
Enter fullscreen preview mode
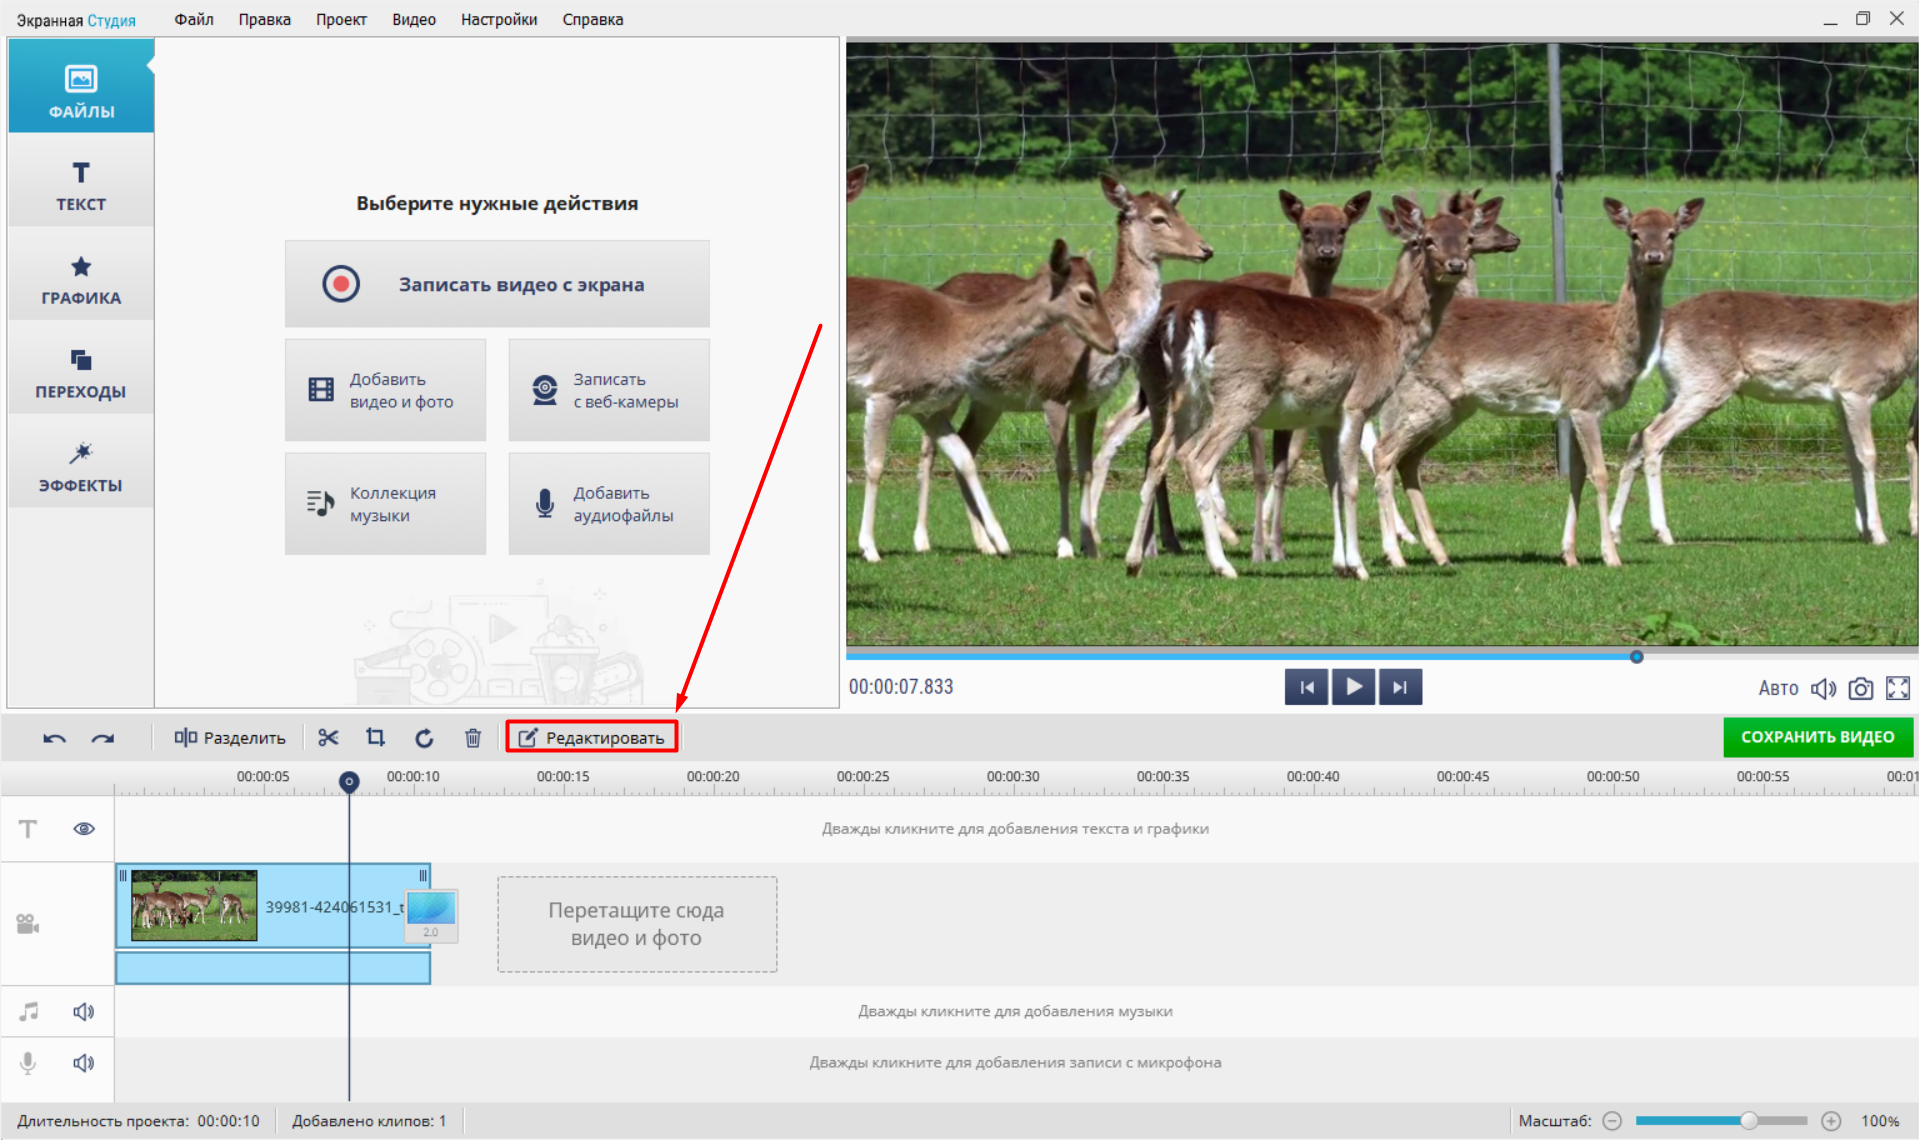[1897, 688]
